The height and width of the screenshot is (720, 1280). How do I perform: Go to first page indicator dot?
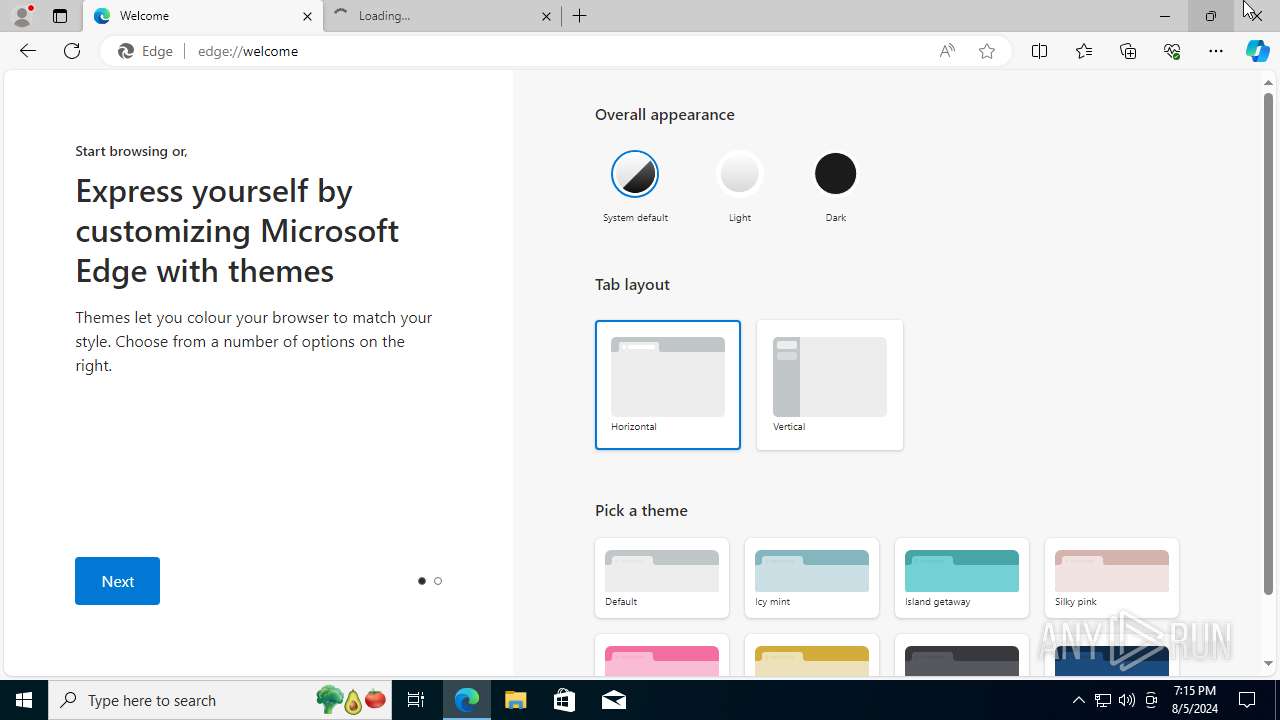[x=422, y=581]
